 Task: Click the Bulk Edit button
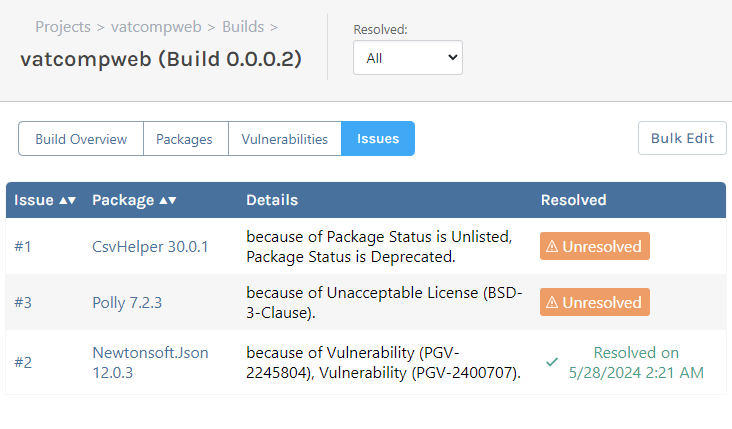pos(682,138)
